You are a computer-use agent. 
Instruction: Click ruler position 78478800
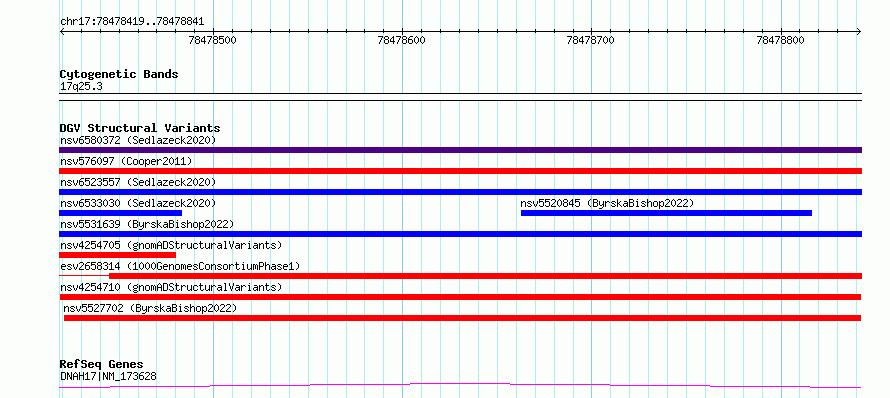tap(780, 40)
